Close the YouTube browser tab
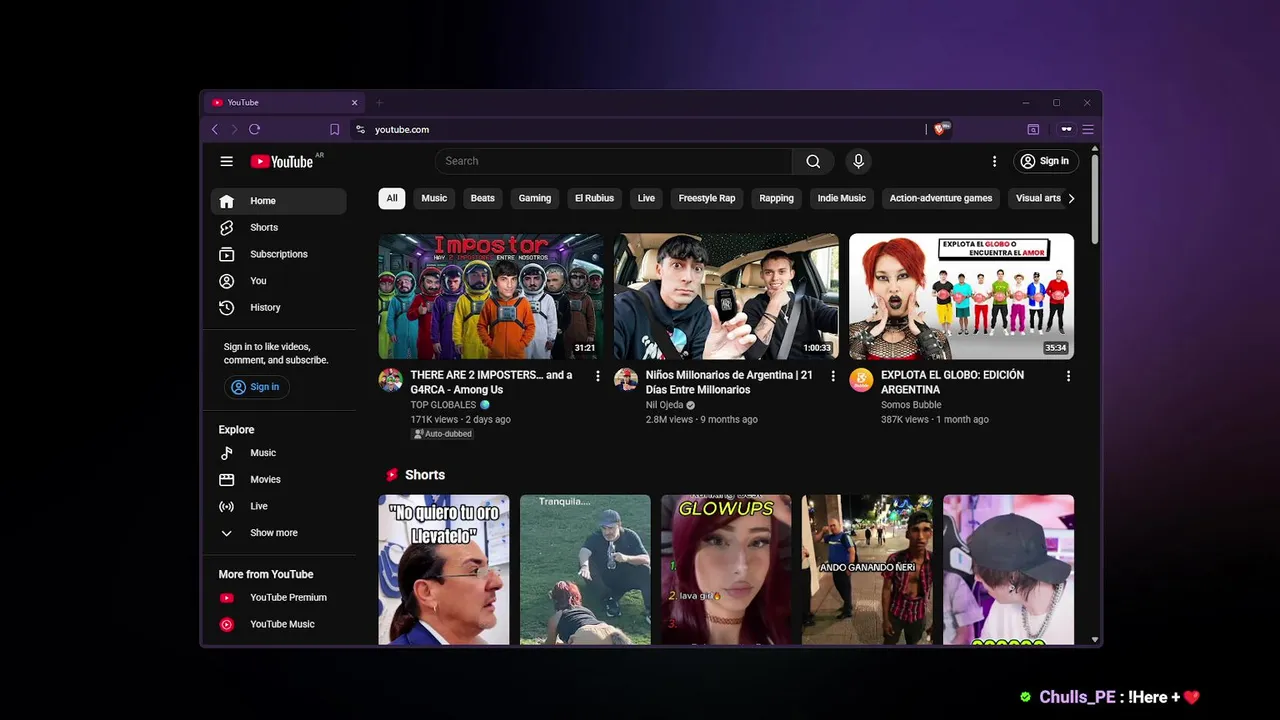1280x720 pixels. pyautogui.click(x=354, y=102)
